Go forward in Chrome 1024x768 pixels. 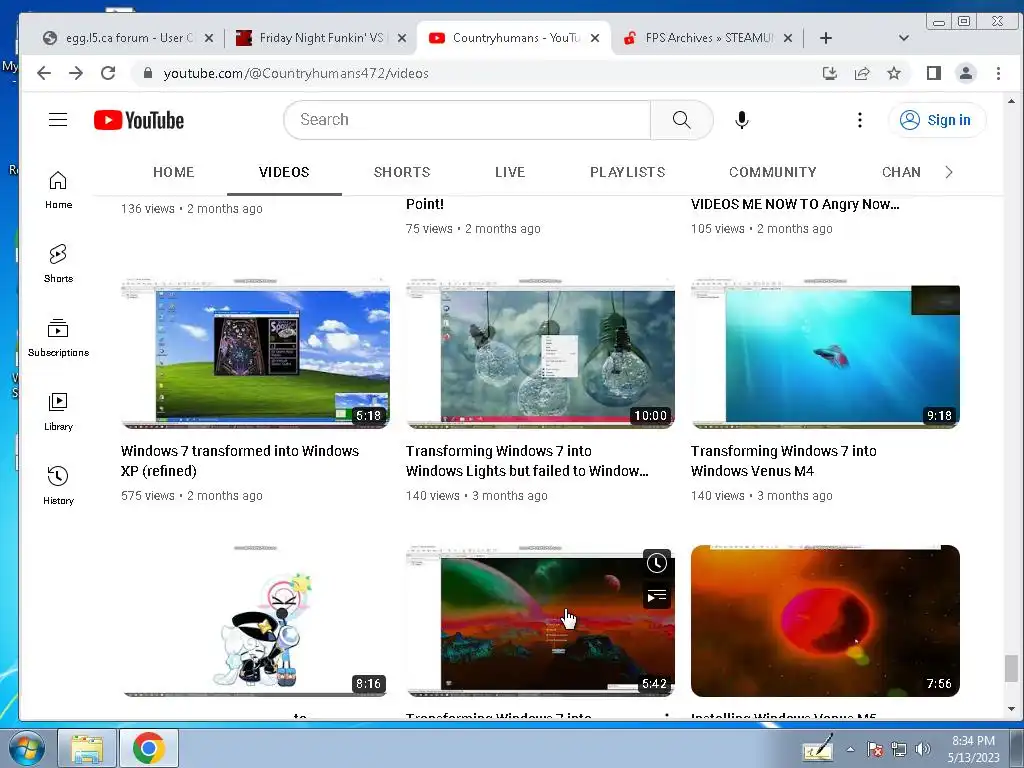coord(76,73)
